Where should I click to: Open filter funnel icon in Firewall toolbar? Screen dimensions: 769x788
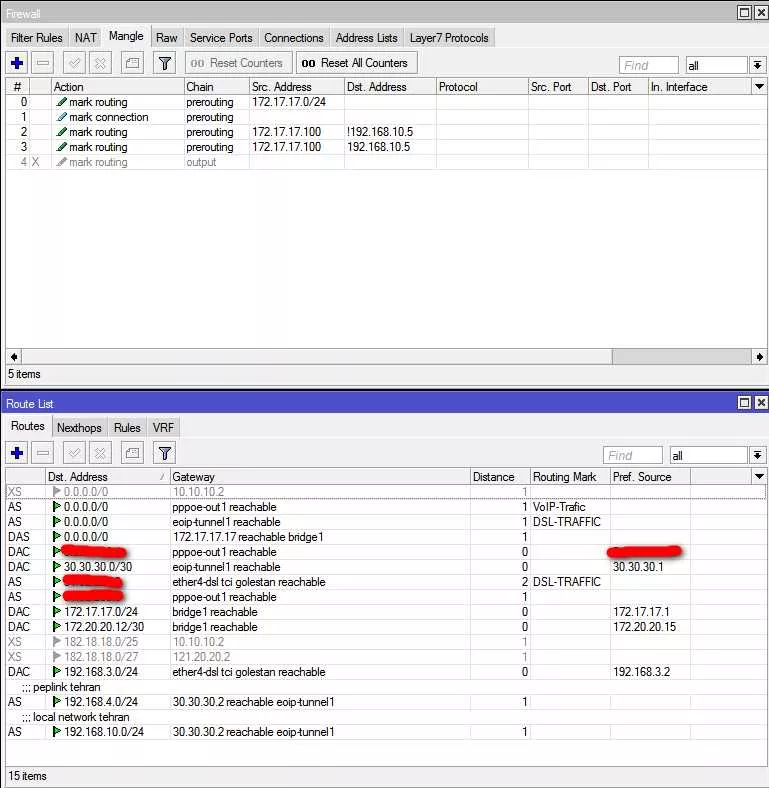(164, 63)
